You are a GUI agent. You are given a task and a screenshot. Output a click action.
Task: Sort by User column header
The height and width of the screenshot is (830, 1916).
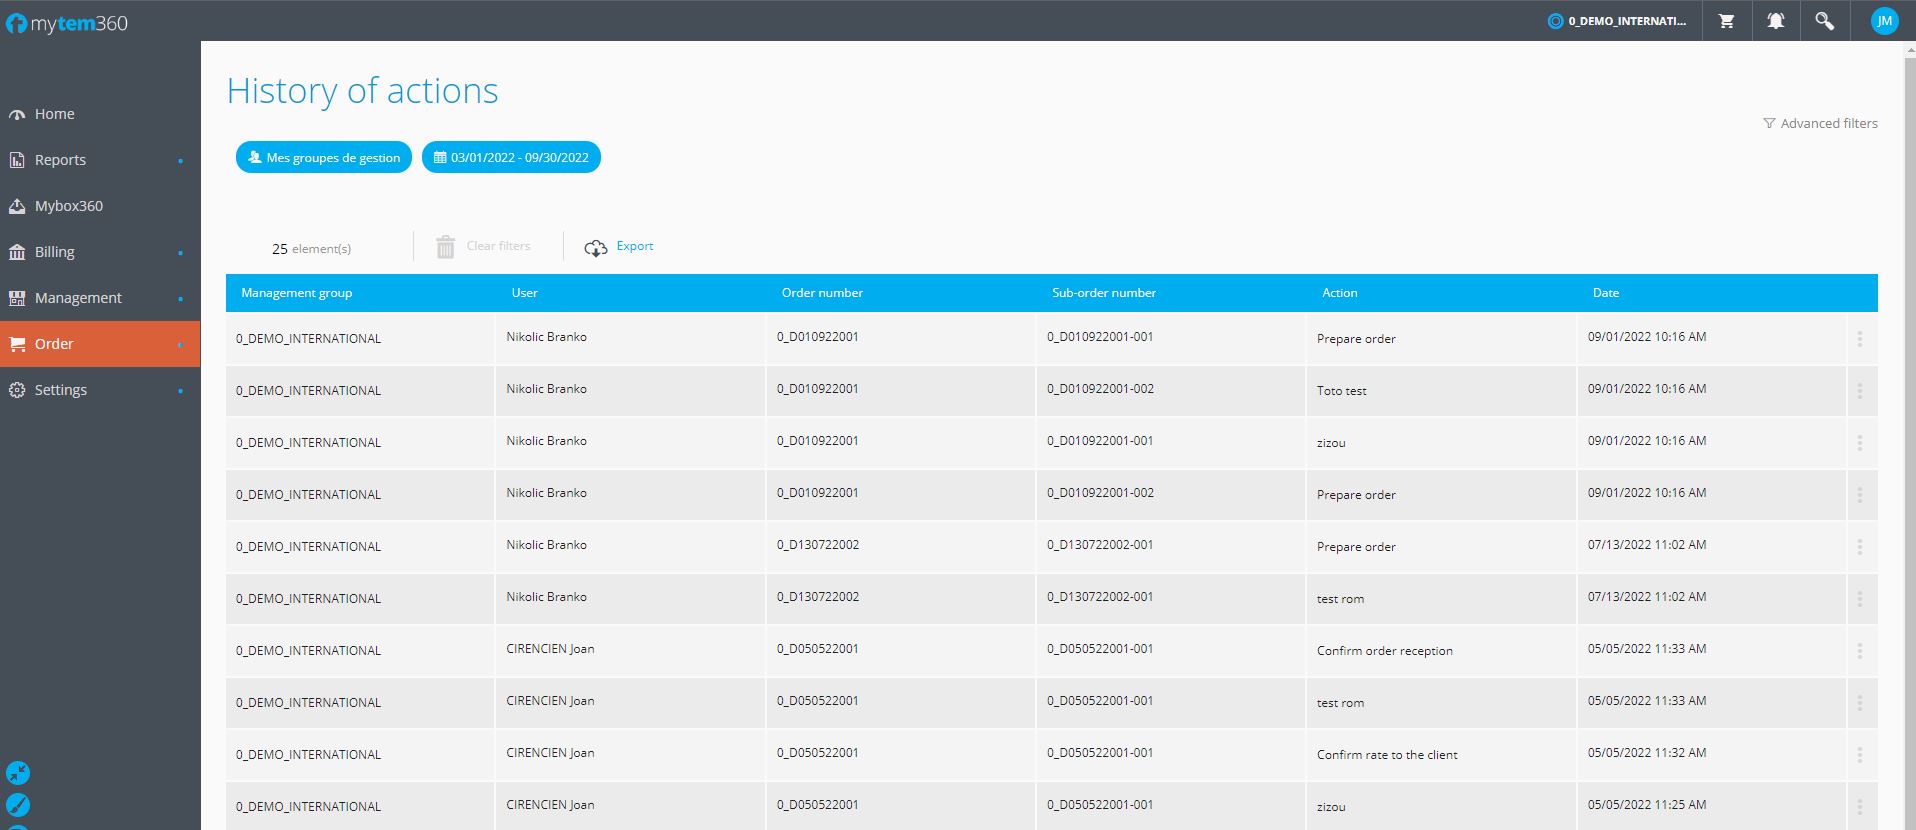[x=525, y=293]
